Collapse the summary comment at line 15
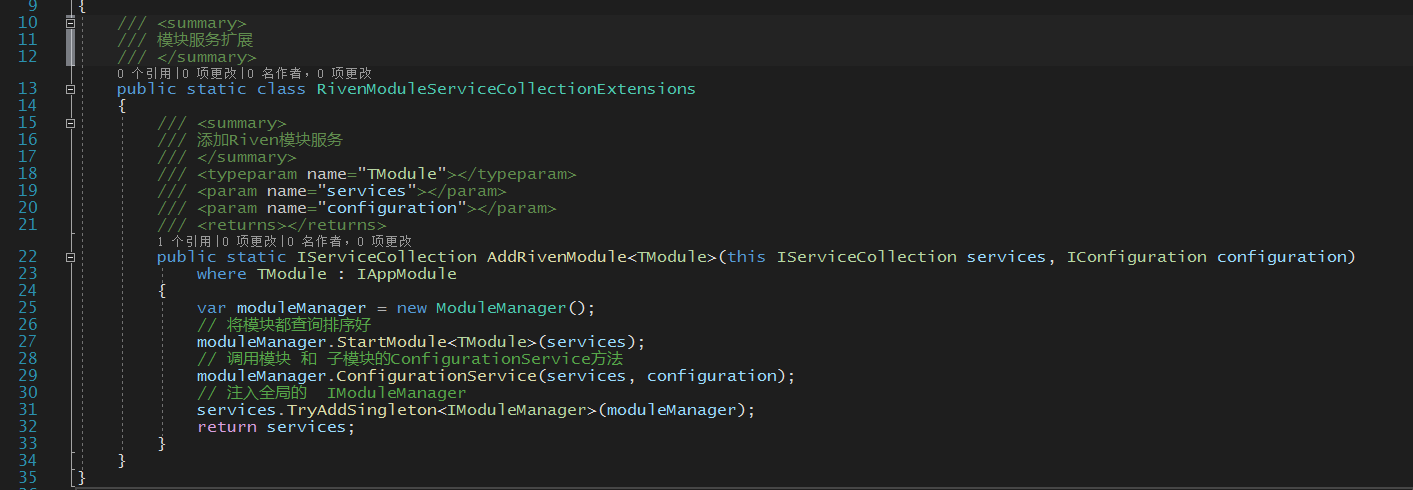 tap(70, 123)
